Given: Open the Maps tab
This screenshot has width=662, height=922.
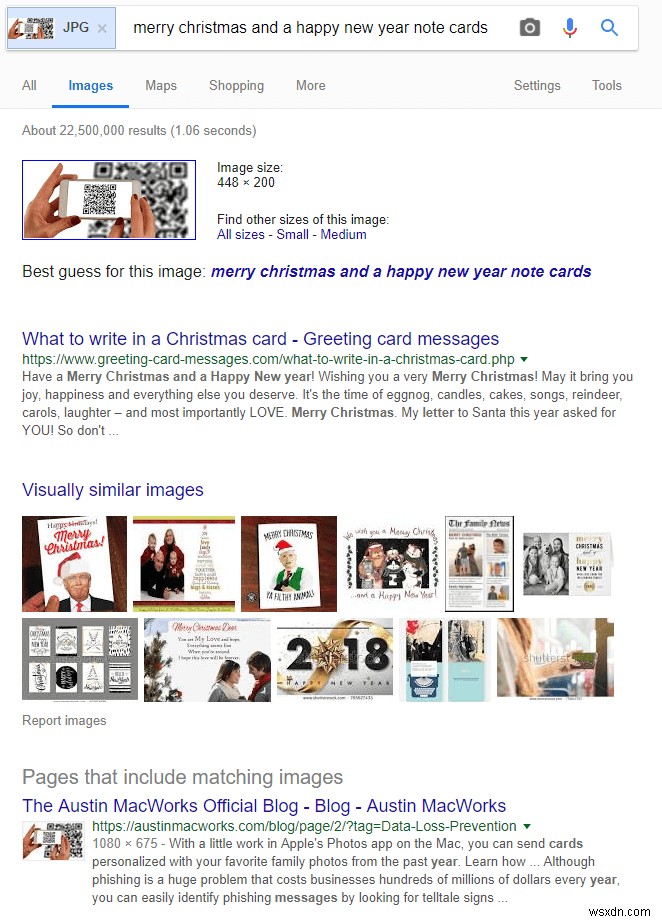Looking at the screenshot, I should coord(161,85).
